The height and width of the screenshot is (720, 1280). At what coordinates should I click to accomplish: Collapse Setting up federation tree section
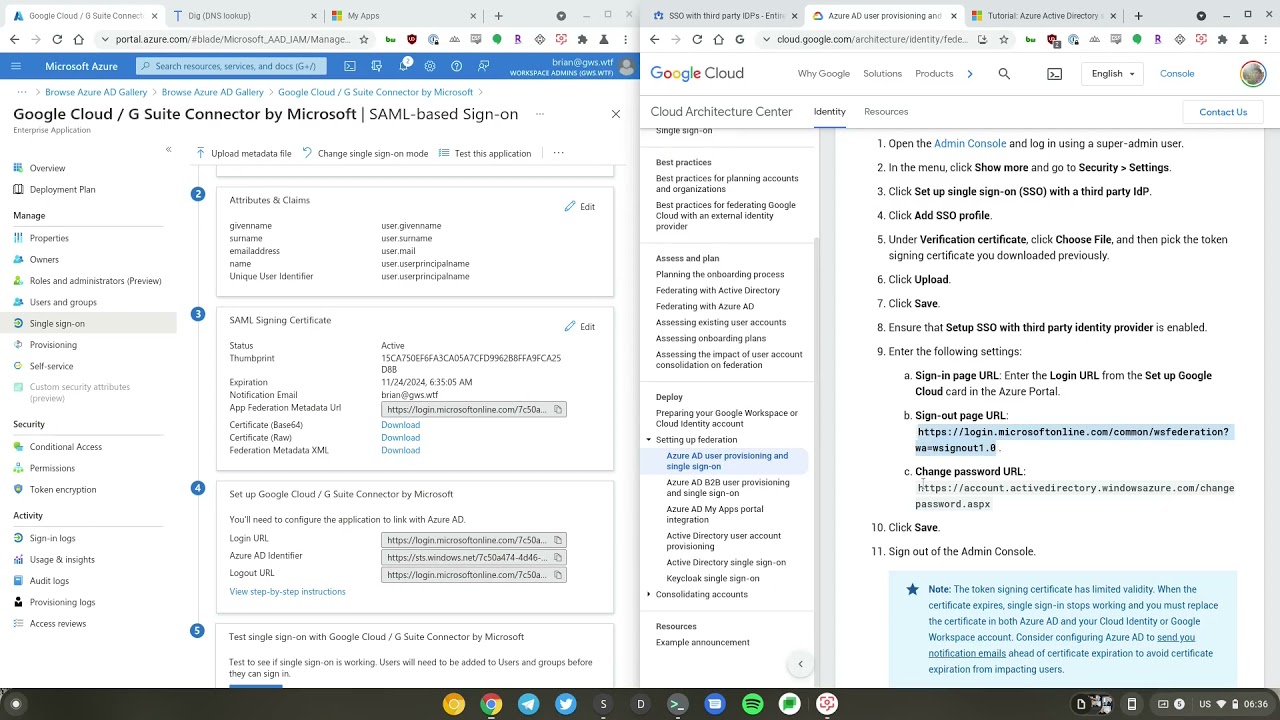click(648, 440)
